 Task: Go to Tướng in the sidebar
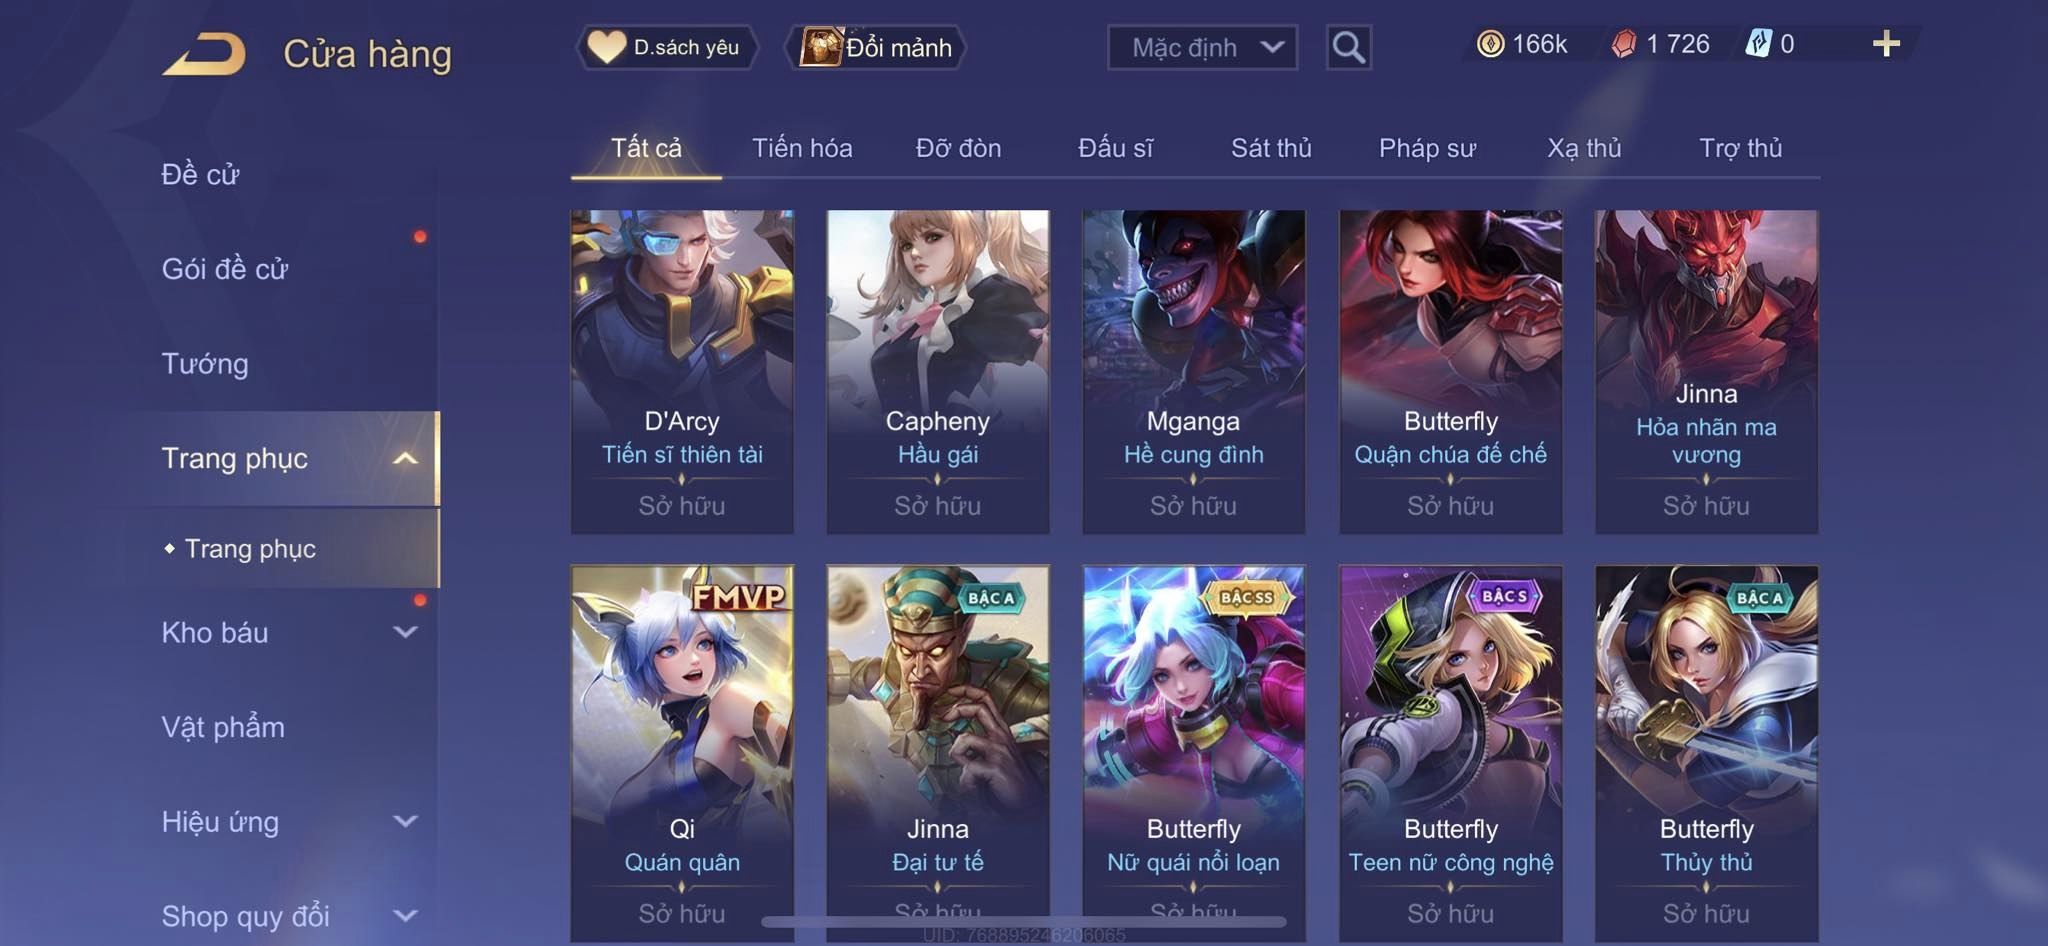point(205,364)
